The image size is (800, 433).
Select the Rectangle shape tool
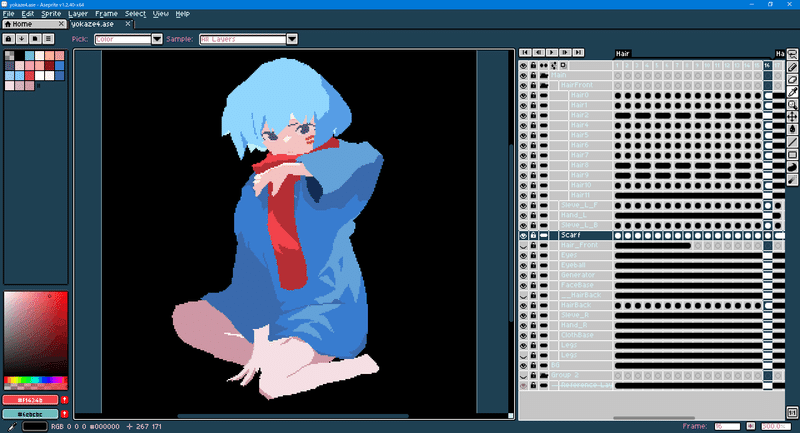(792, 155)
